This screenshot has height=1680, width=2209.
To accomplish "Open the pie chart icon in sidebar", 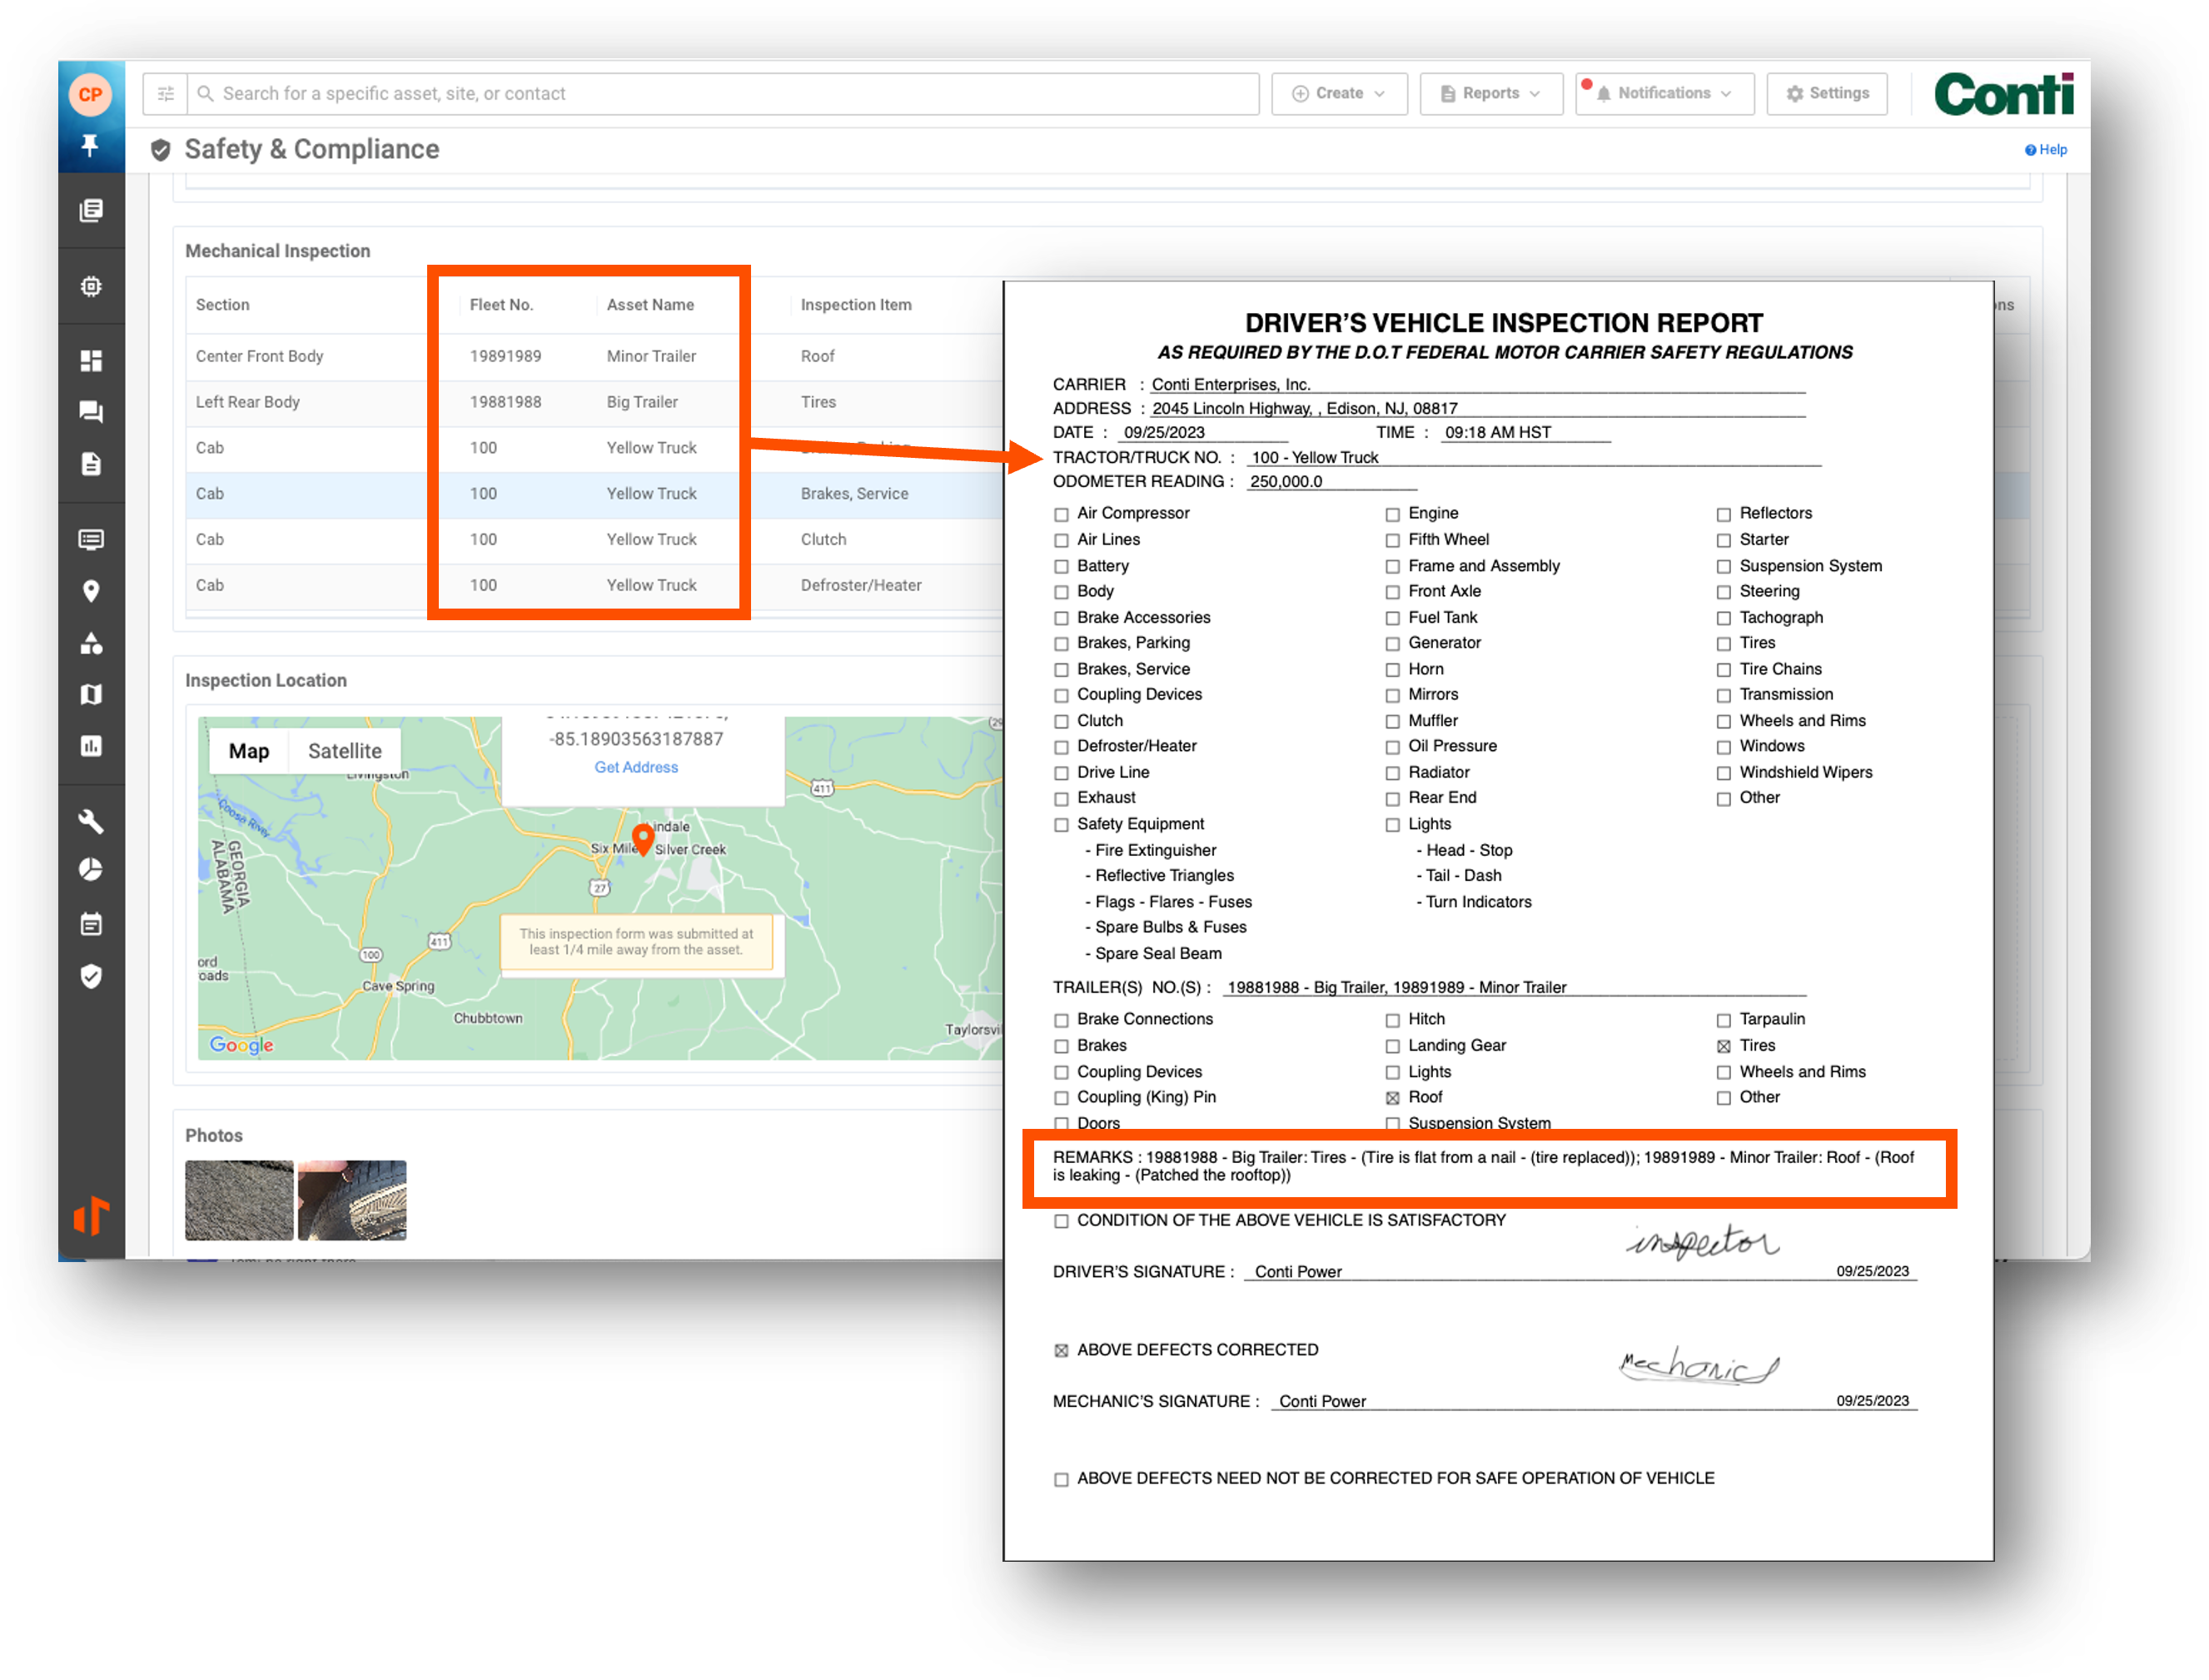I will [91, 869].
